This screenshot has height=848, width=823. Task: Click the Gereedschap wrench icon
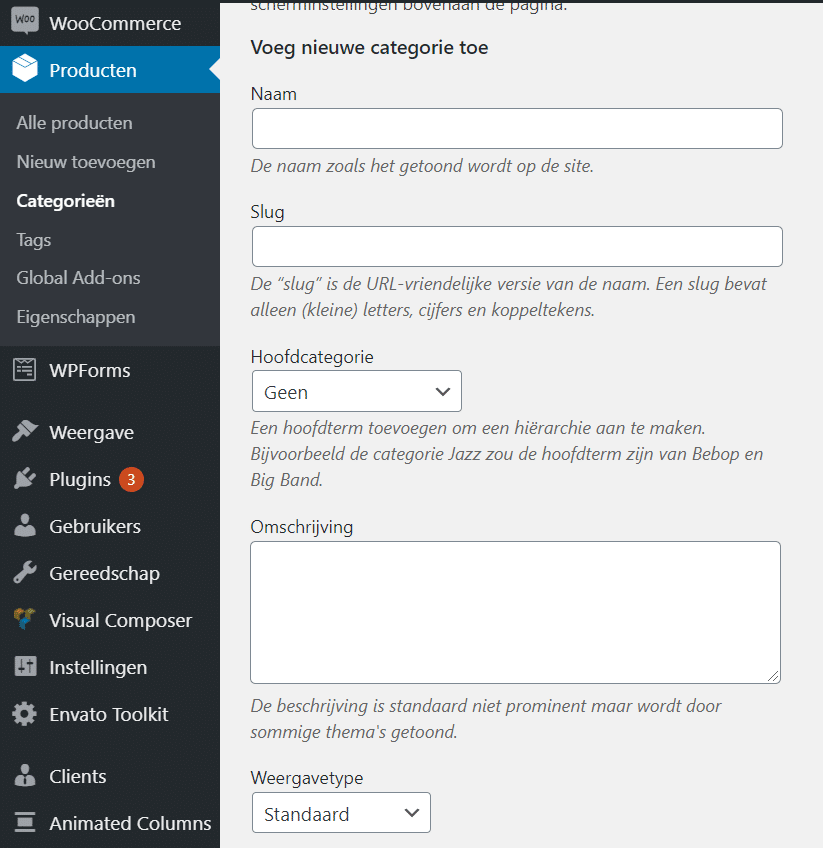25,572
